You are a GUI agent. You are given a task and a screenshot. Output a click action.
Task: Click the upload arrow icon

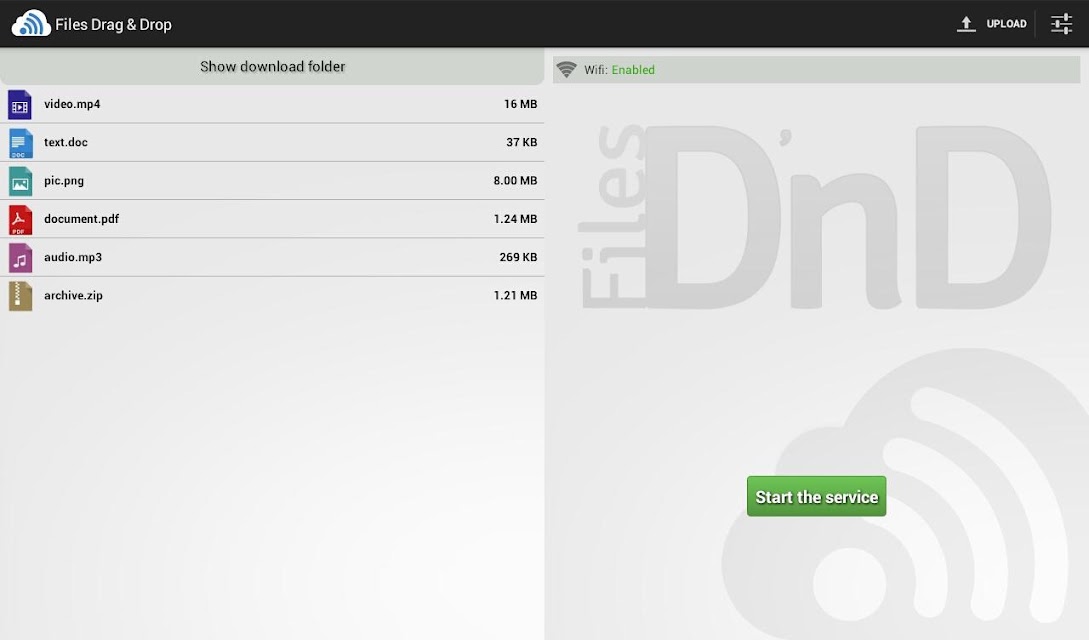click(965, 24)
